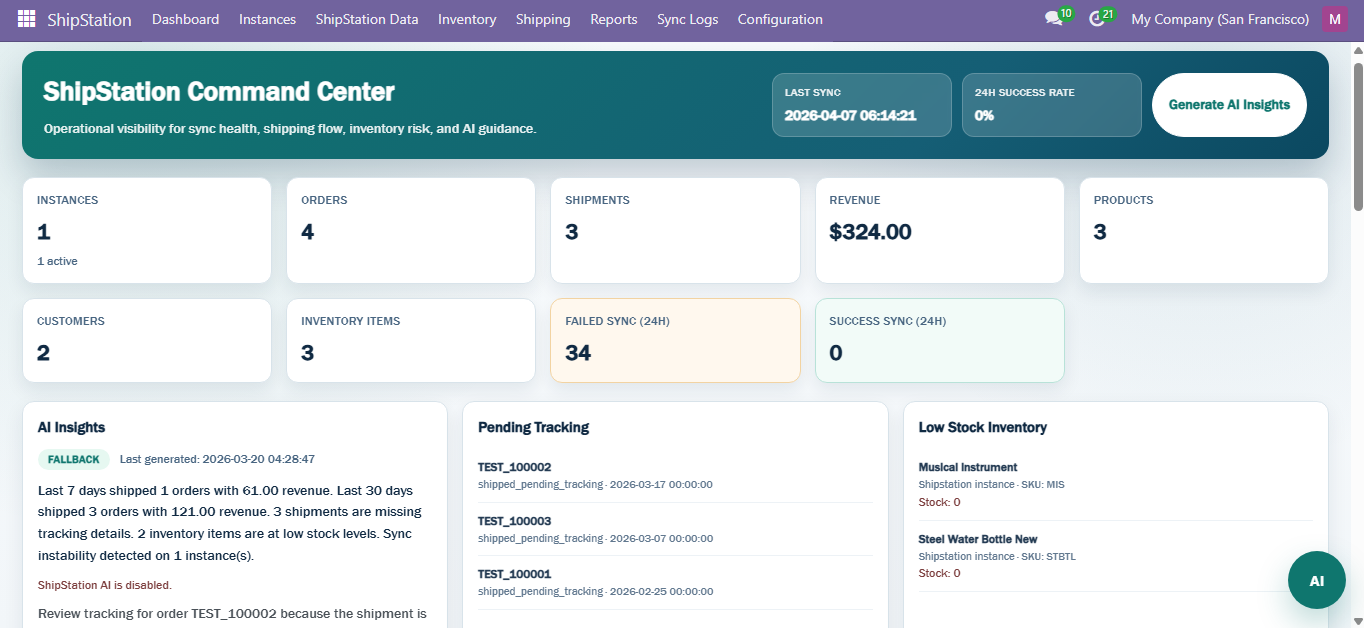Click the user avatar M icon
The height and width of the screenshot is (628, 1364).
1334,19
